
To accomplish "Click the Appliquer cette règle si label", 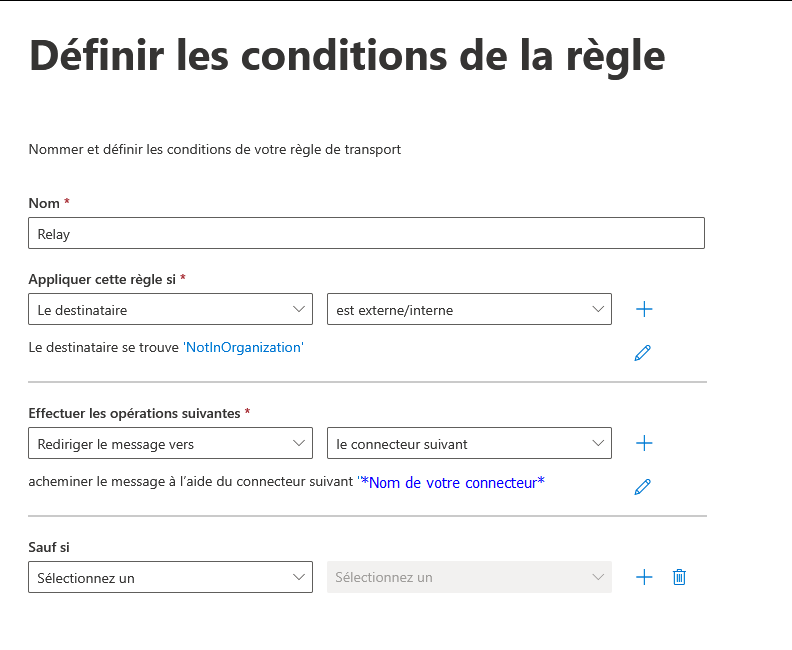I will tap(102, 279).
